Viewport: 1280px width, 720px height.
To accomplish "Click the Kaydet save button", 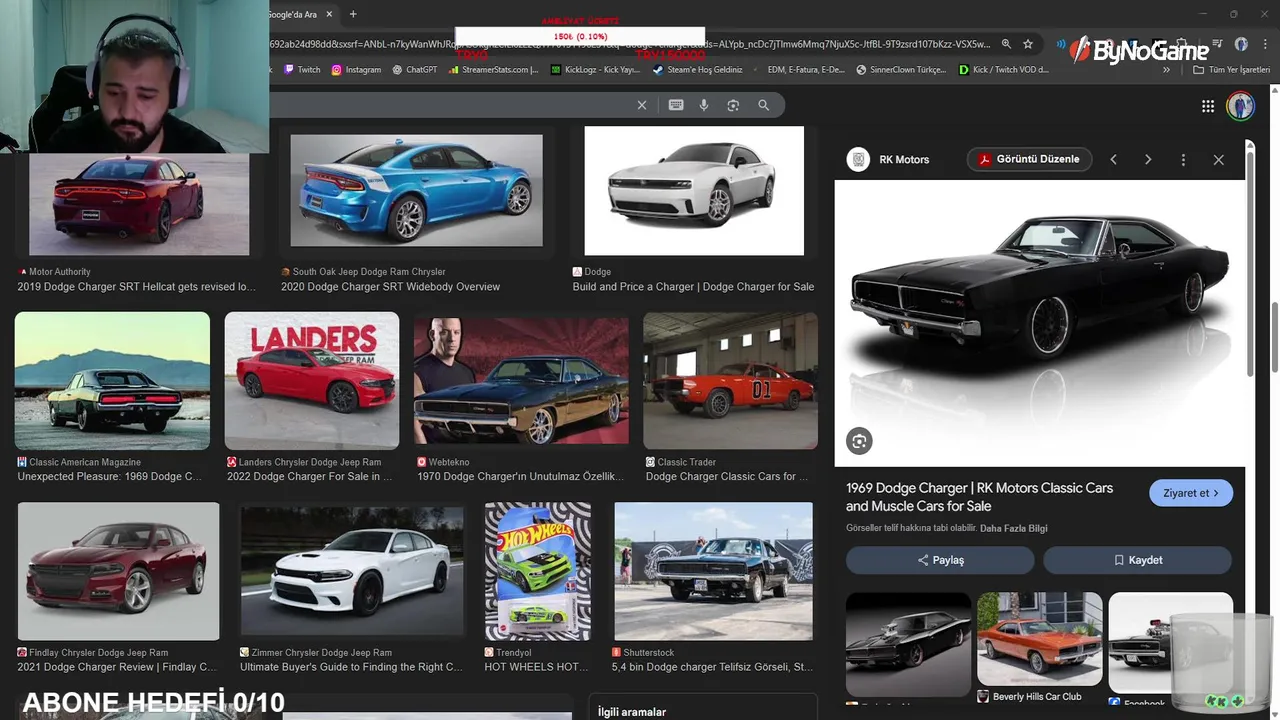I will pos(1138,560).
